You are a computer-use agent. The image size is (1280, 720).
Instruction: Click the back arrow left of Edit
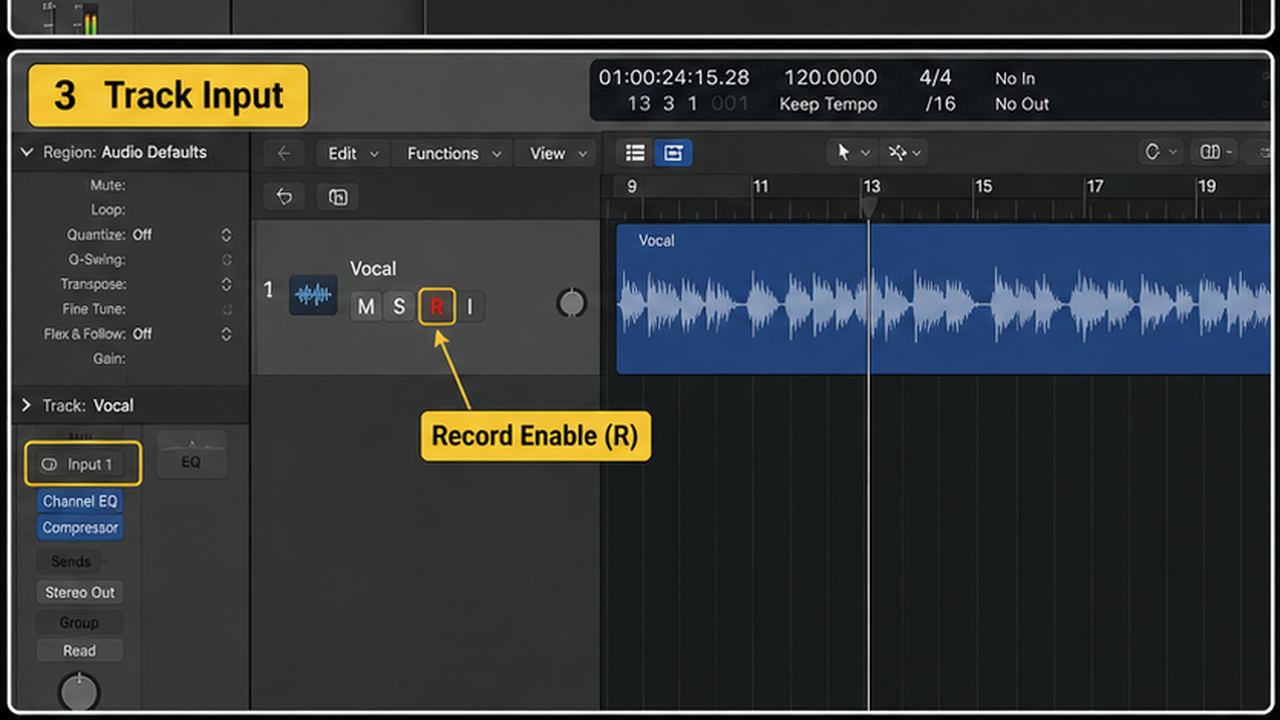click(x=284, y=153)
